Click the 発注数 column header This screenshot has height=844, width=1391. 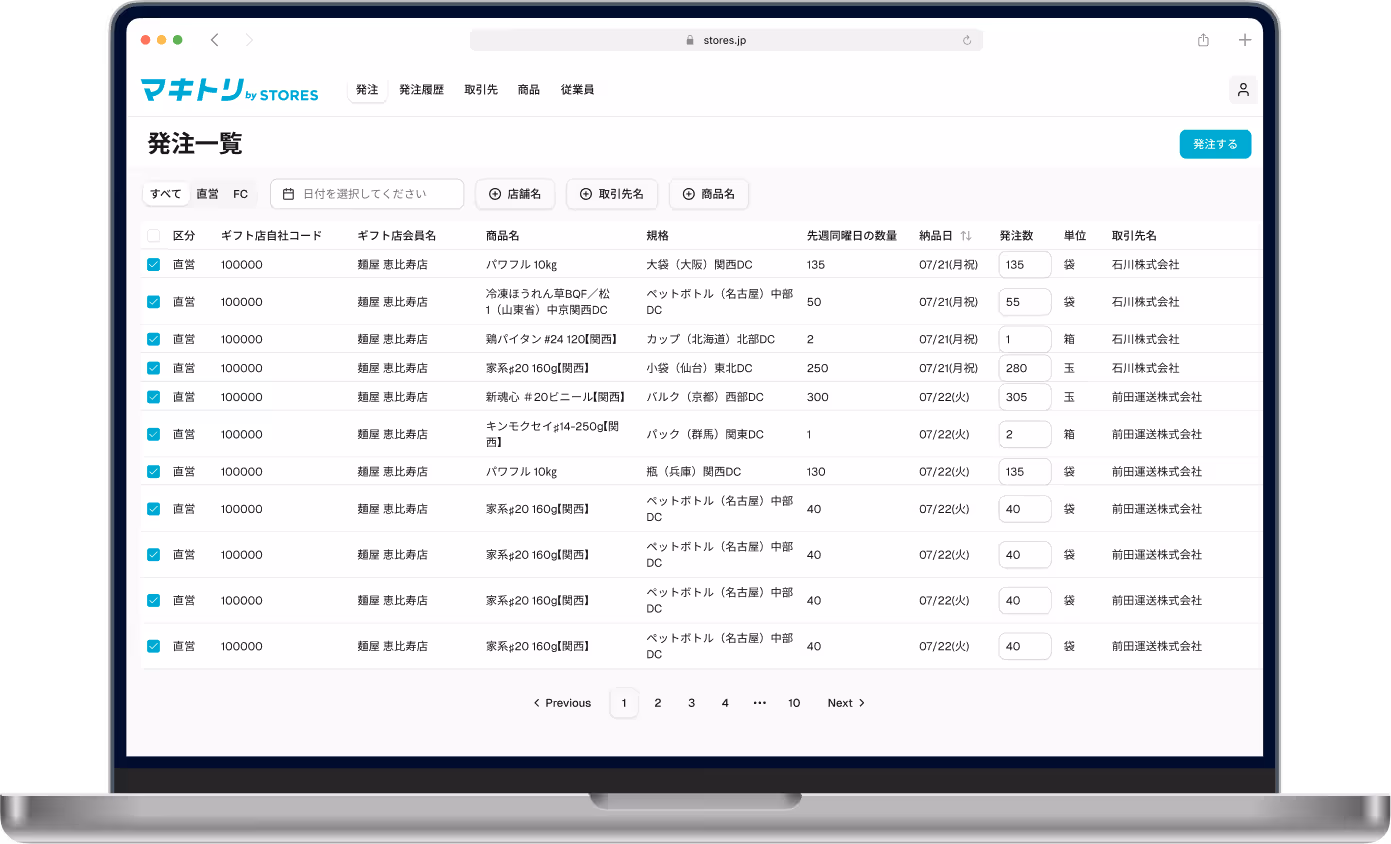coord(1016,236)
